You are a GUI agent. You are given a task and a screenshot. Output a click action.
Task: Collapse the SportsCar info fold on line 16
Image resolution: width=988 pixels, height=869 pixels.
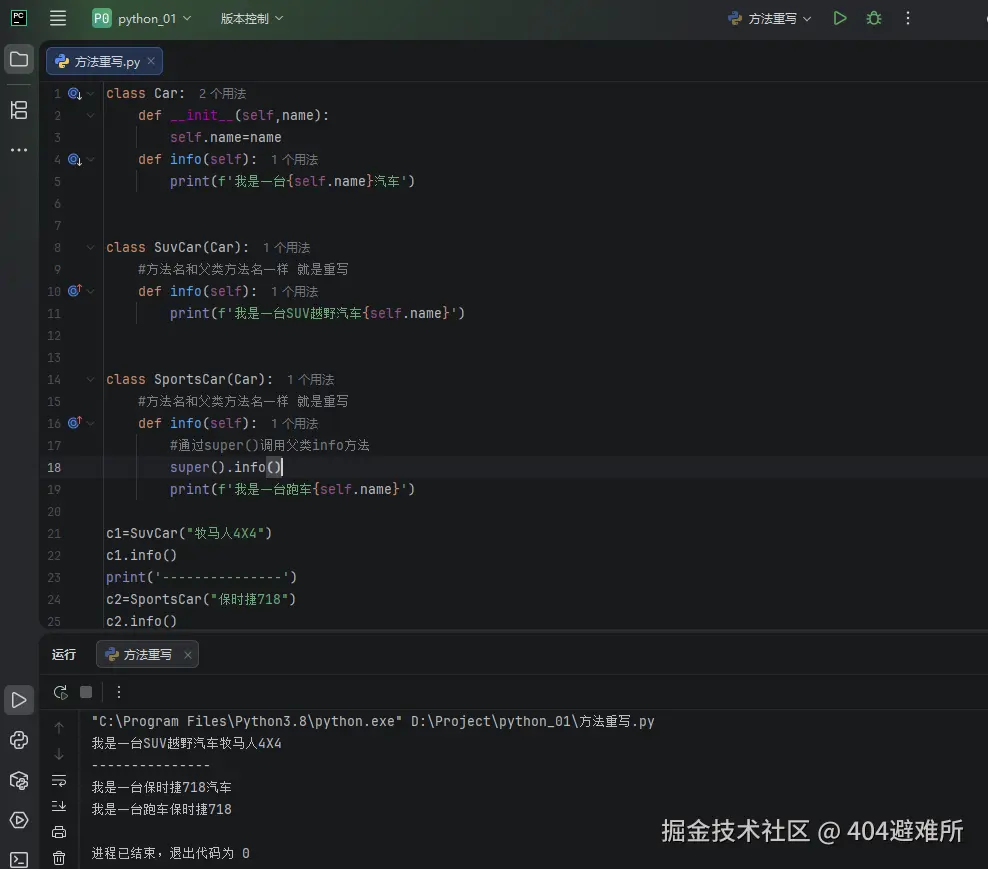click(91, 423)
